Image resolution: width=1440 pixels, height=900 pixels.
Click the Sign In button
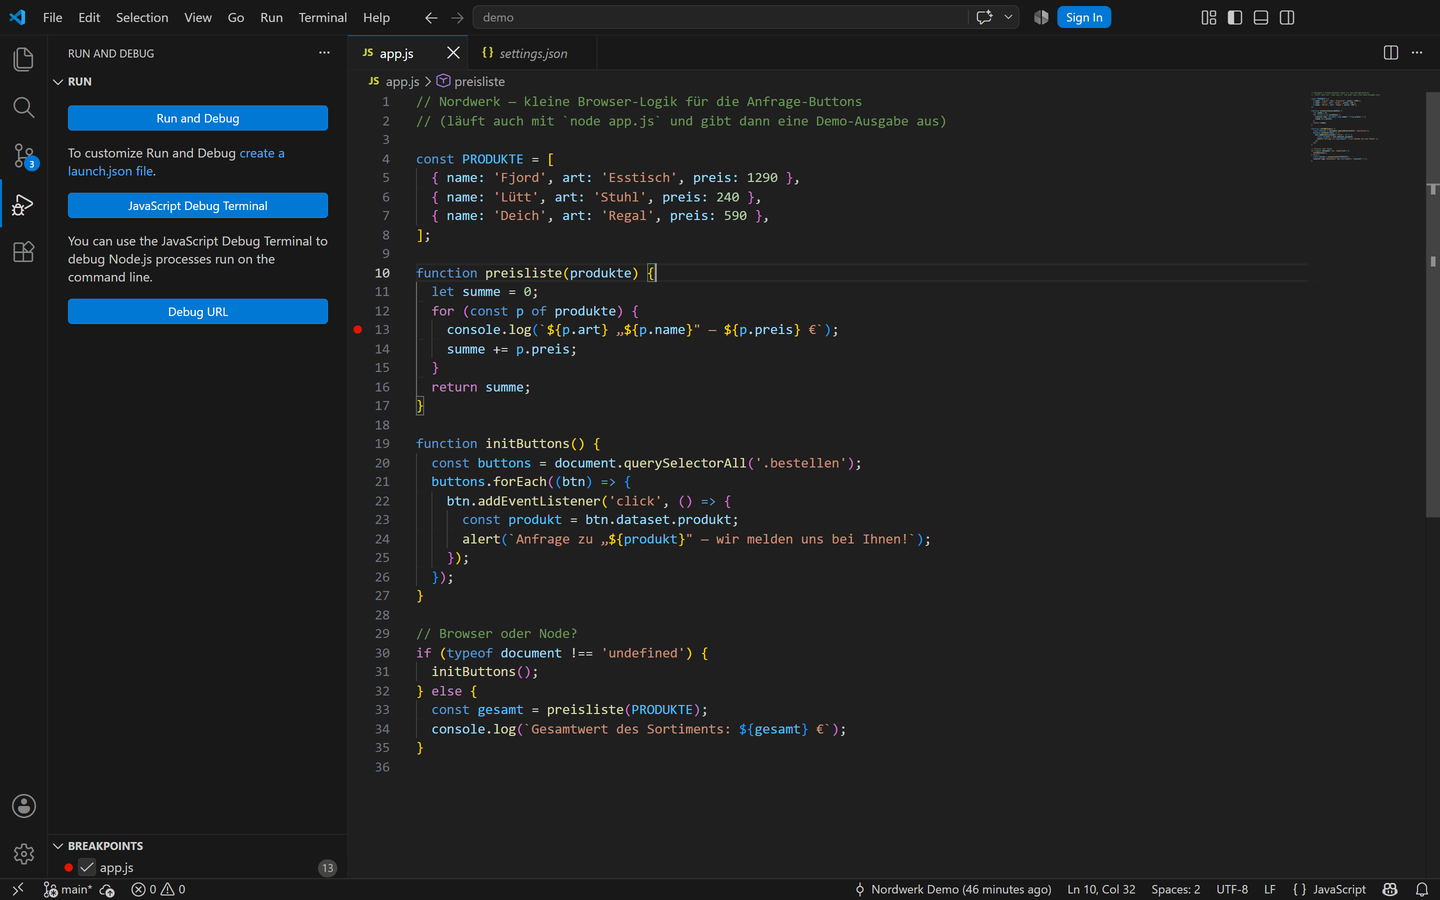coord(1084,17)
